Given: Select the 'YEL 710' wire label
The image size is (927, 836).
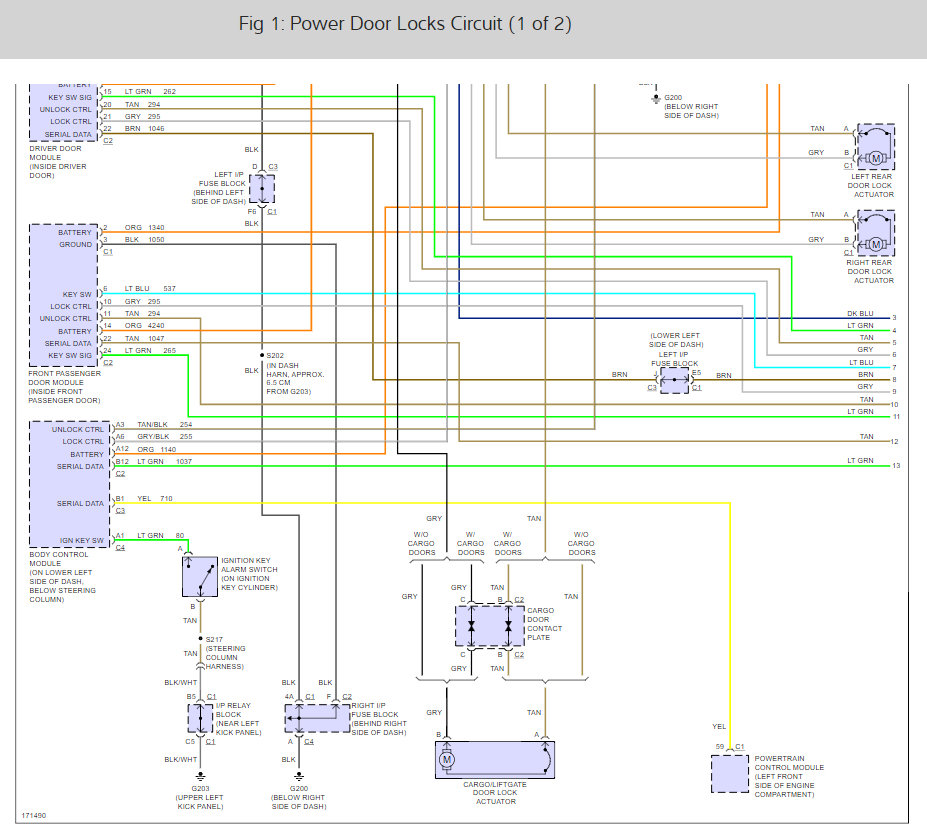Looking at the screenshot, I should [155, 498].
